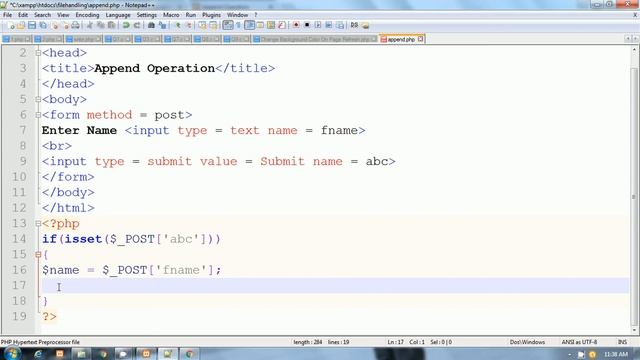640x360 pixels.
Task: Click the Redo arrow icon
Action: click(137, 25)
